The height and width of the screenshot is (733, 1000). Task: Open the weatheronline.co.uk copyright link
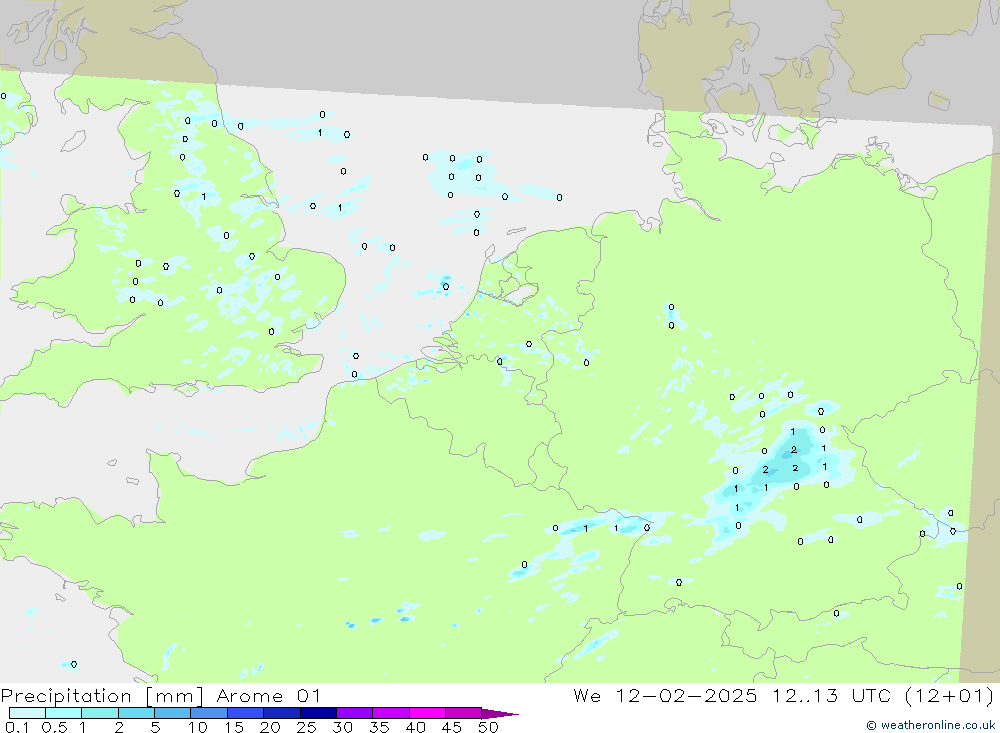(x=930, y=725)
